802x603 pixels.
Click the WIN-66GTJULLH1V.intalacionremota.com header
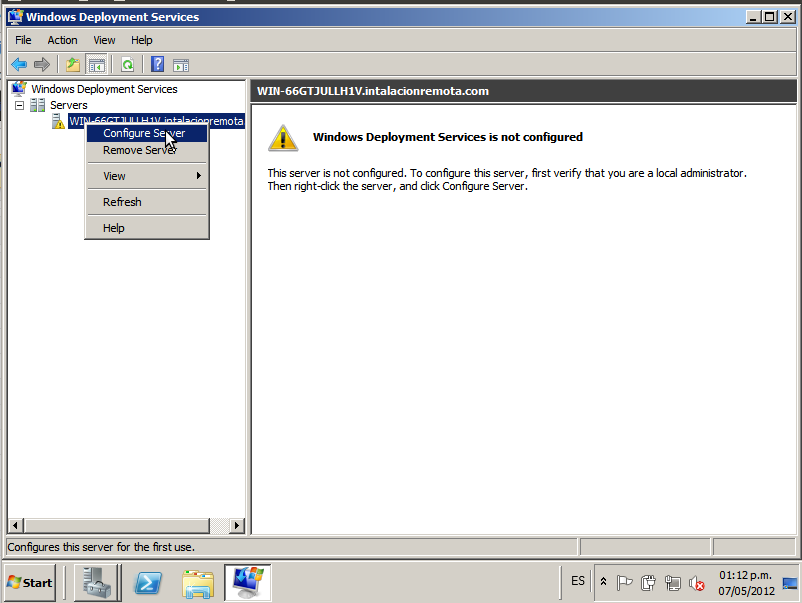[373, 91]
